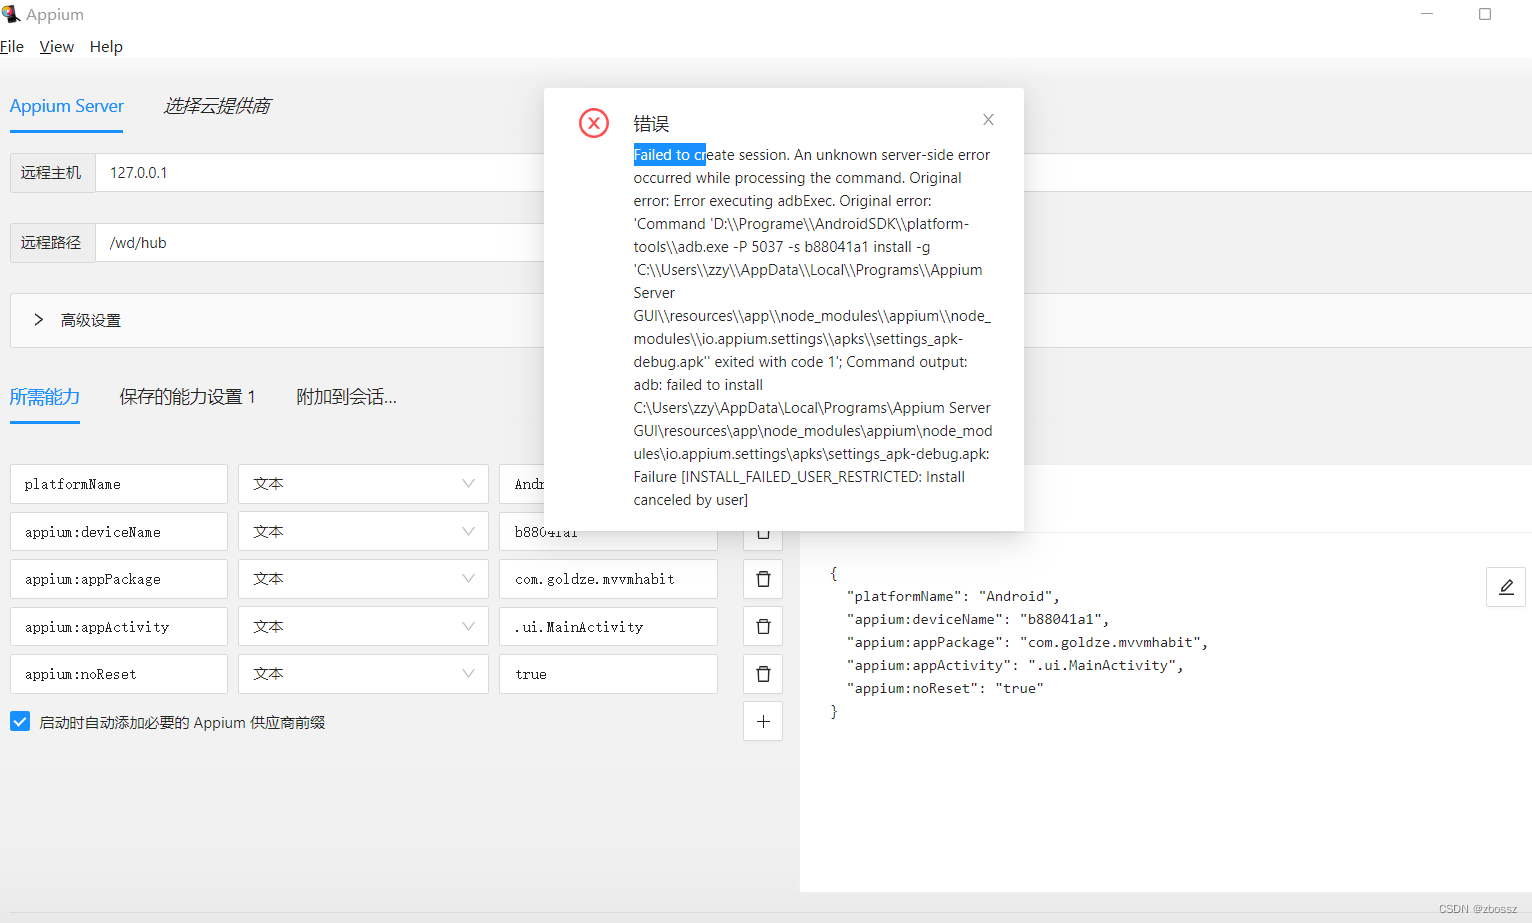Click the appium:deviceName capability name field
Image resolution: width=1532 pixels, height=923 pixels.
[119, 532]
